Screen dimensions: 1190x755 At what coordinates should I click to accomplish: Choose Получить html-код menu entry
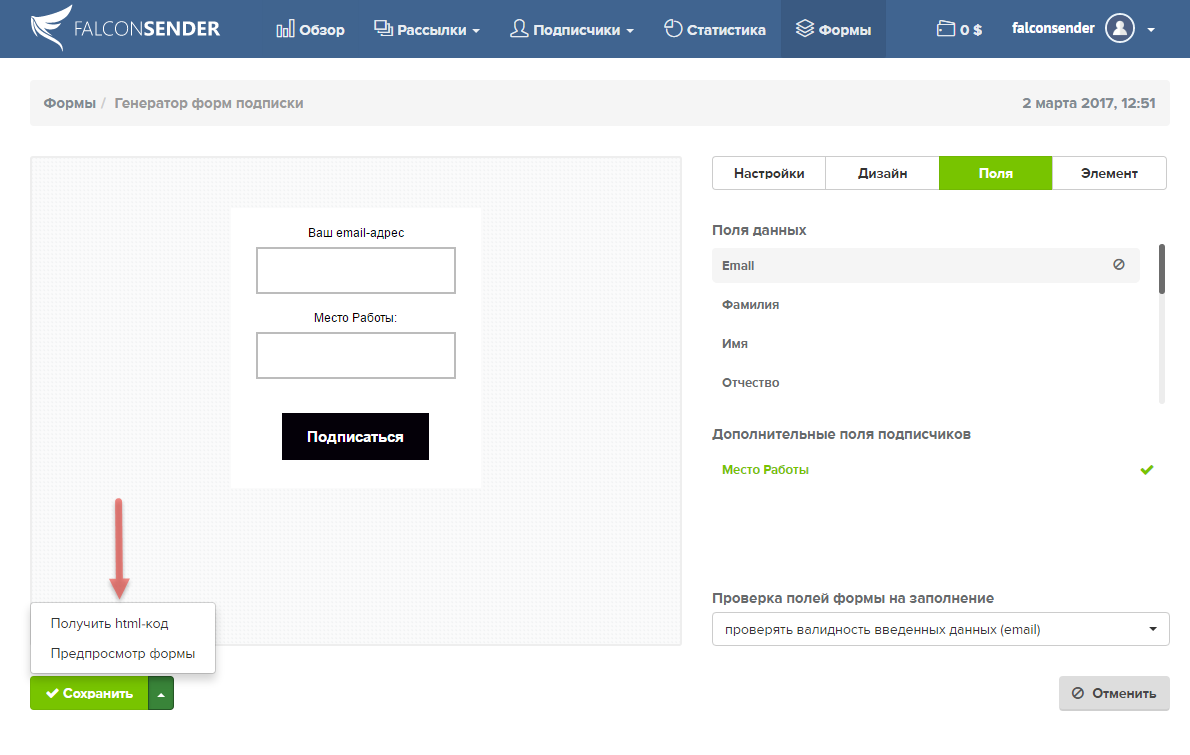(109, 623)
